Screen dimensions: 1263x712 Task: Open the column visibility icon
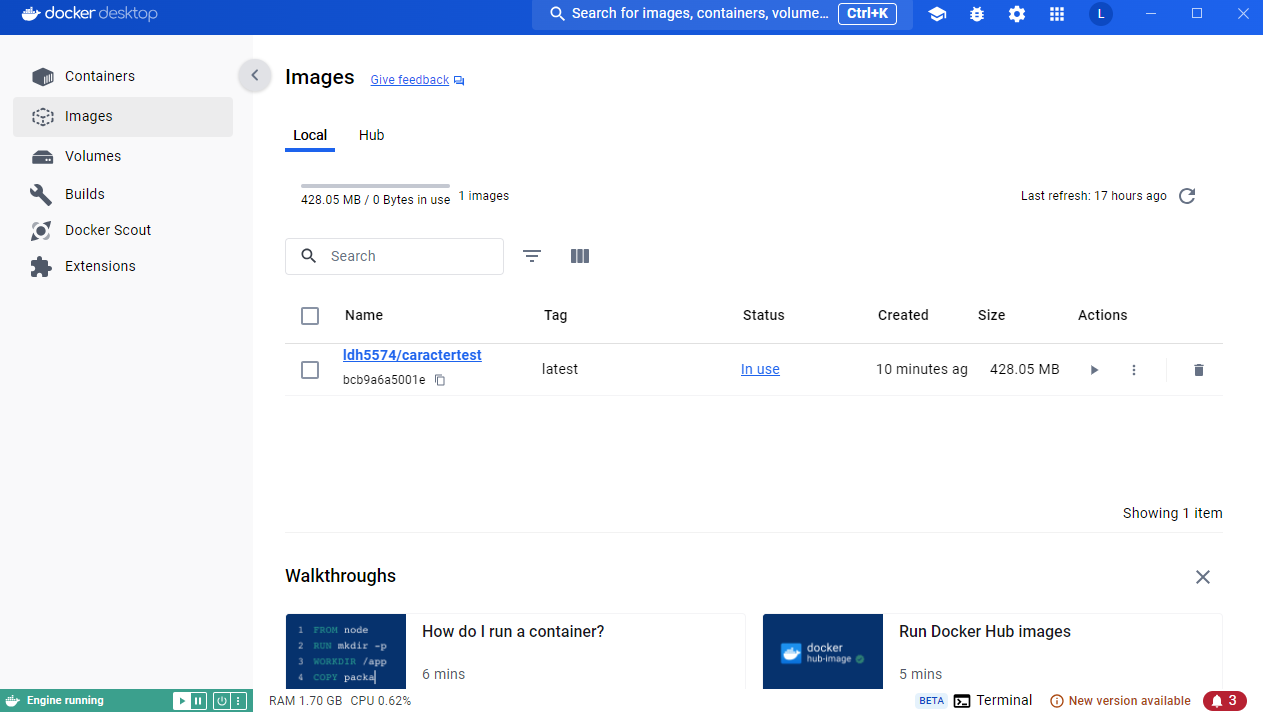click(x=580, y=256)
